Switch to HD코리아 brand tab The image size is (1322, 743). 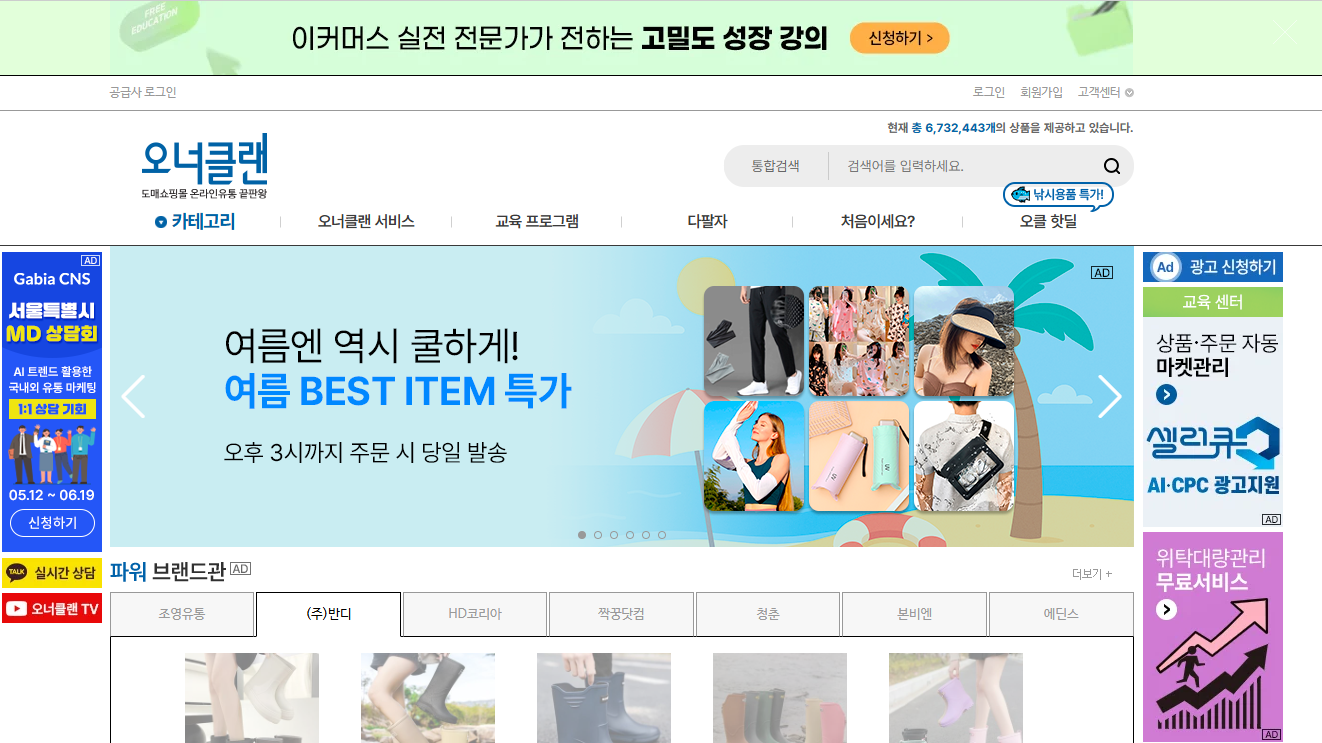pos(475,614)
